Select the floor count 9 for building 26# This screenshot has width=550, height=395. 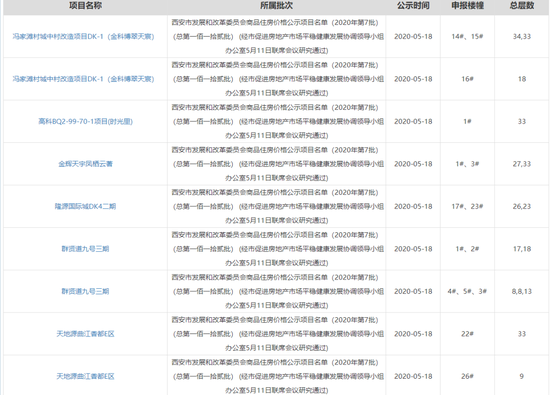[x=522, y=376]
